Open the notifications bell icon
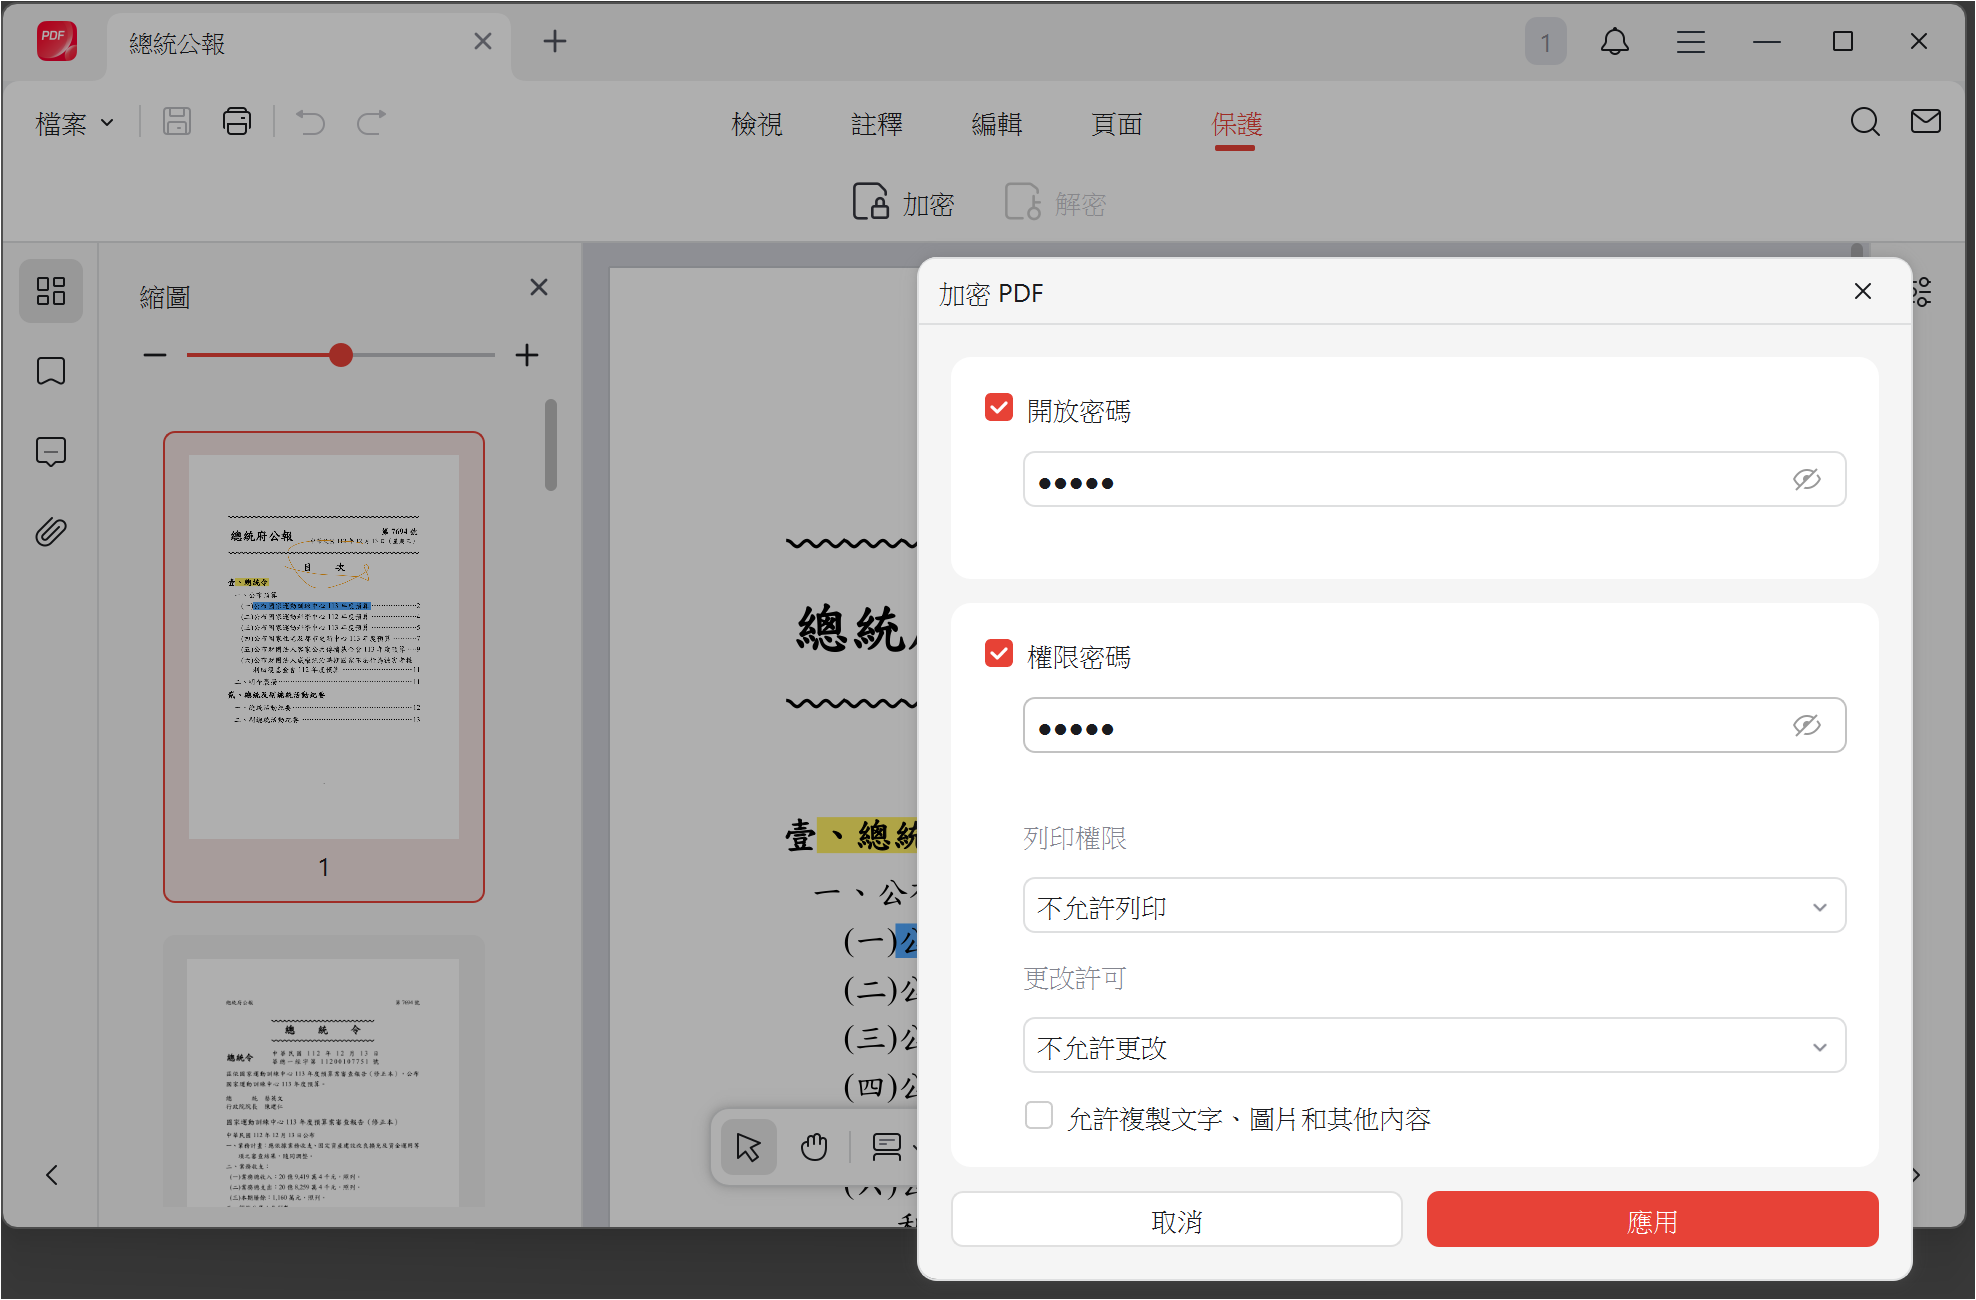Image resolution: width=1976 pixels, height=1300 pixels. (1614, 42)
